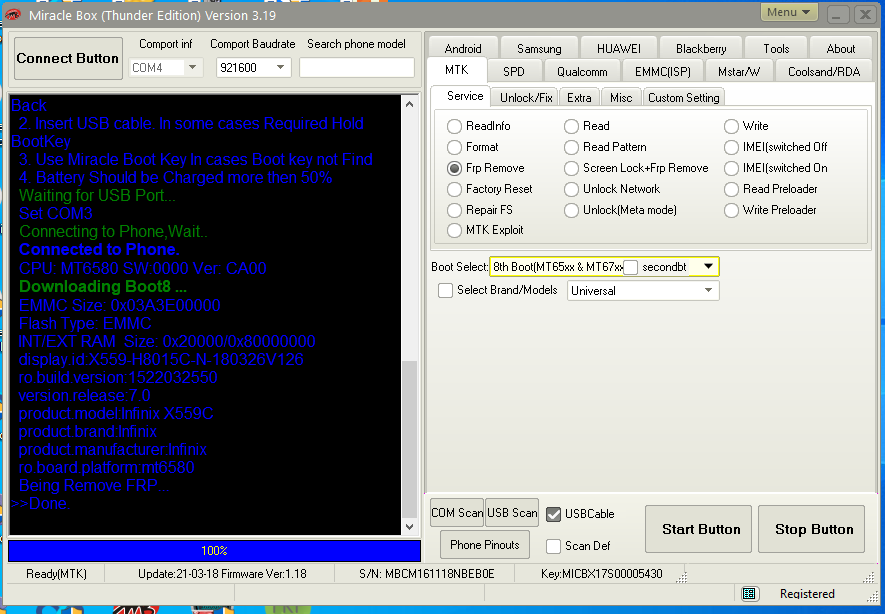The height and width of the screenshot is (614, 885).
Task: Check the Scan Def option
Action: coord(554,546)
